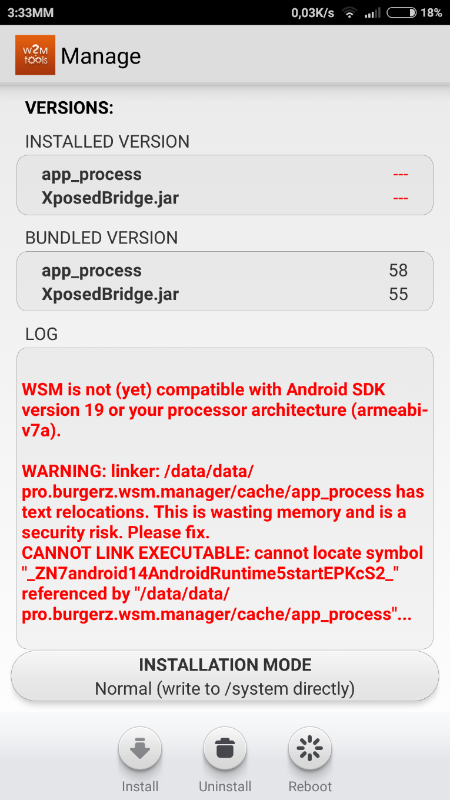
Task: Tap the installed XposedBridge.jar version row
Action: [225, 198]
